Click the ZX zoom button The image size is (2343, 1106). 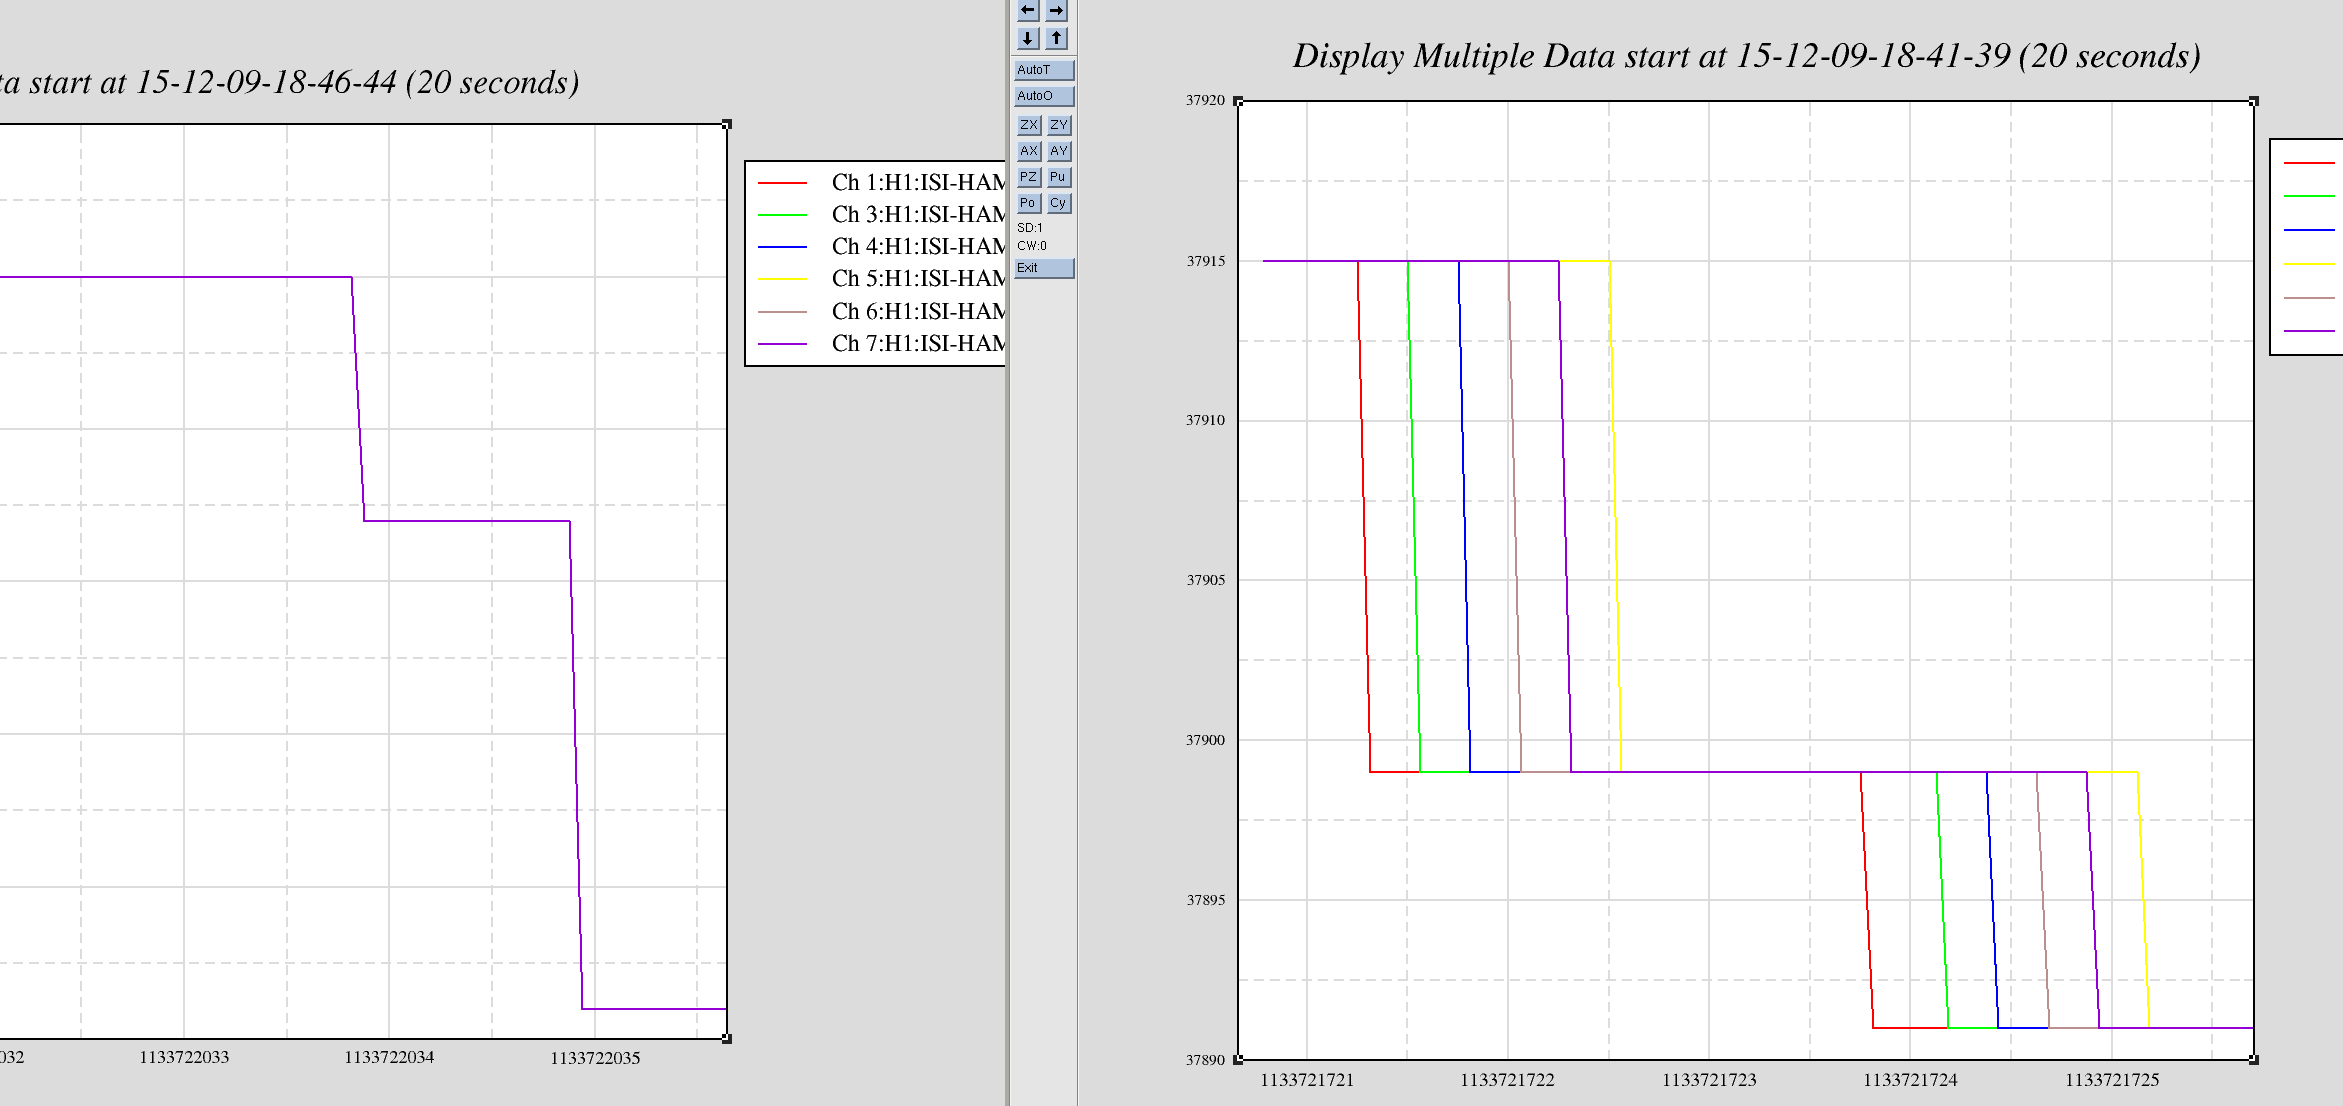coord(1029,125)
